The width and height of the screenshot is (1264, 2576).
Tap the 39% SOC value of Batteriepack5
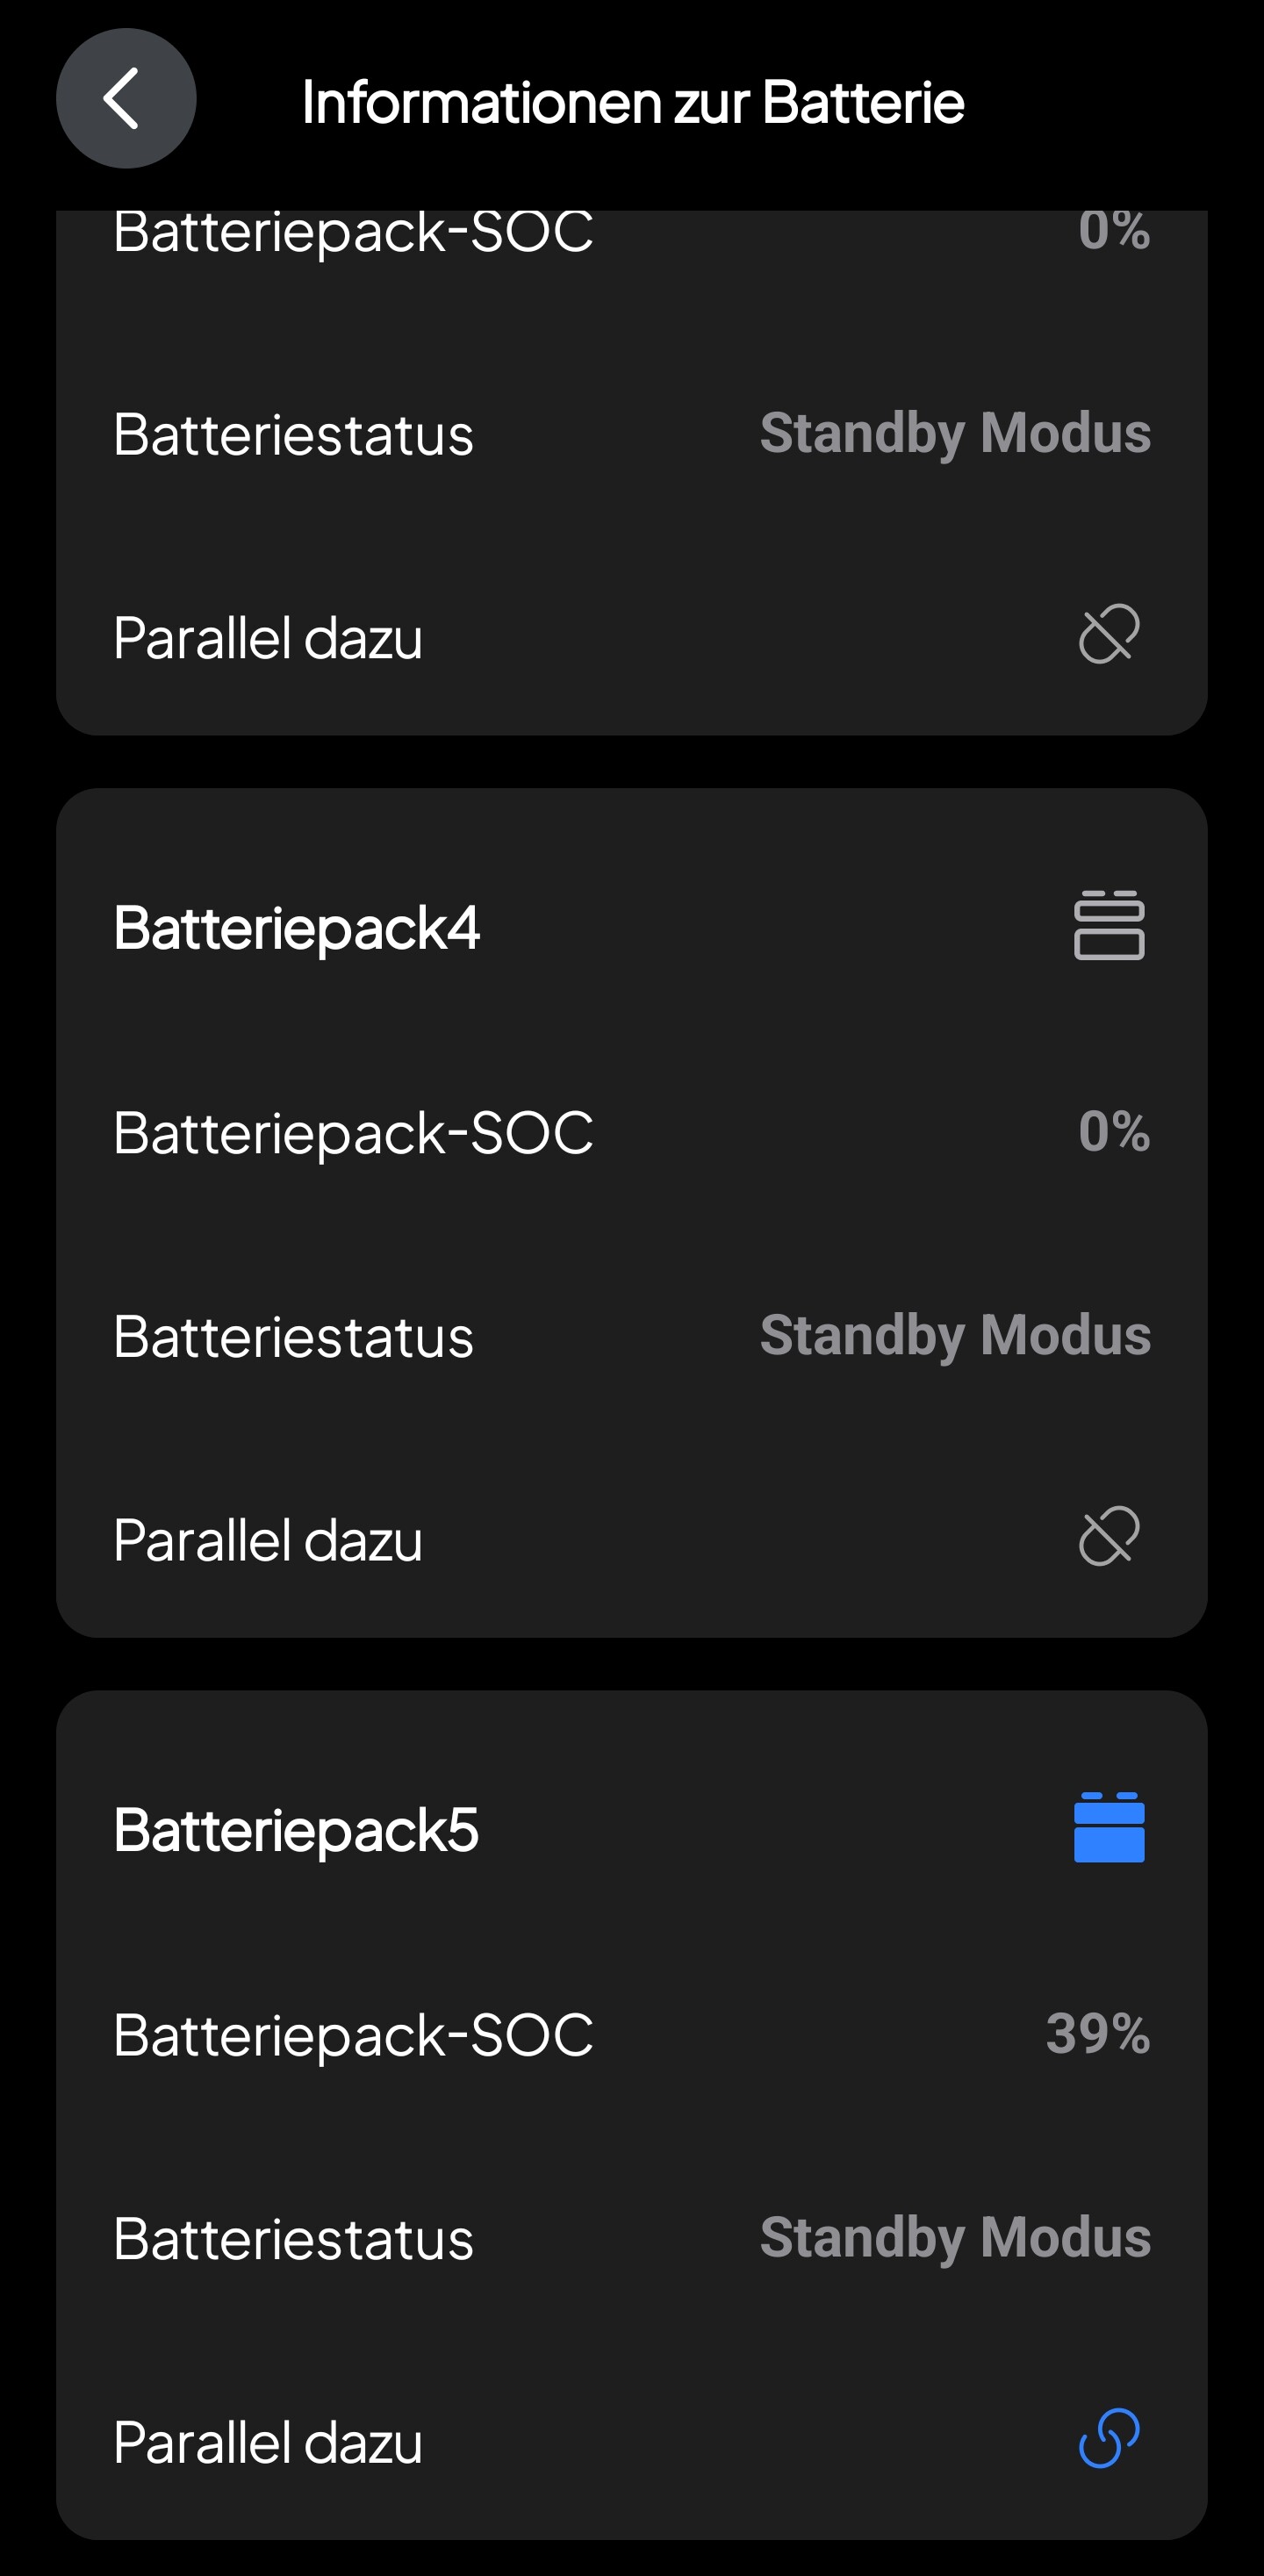pyautogui.click(x=1098, y=2033)
